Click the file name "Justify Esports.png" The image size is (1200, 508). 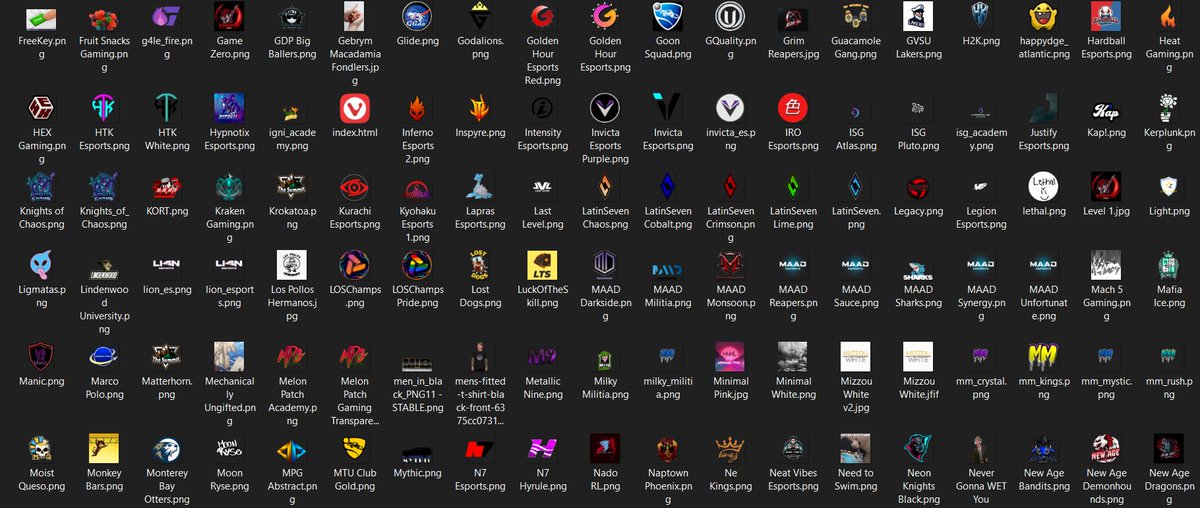(x=1043, y=139)
